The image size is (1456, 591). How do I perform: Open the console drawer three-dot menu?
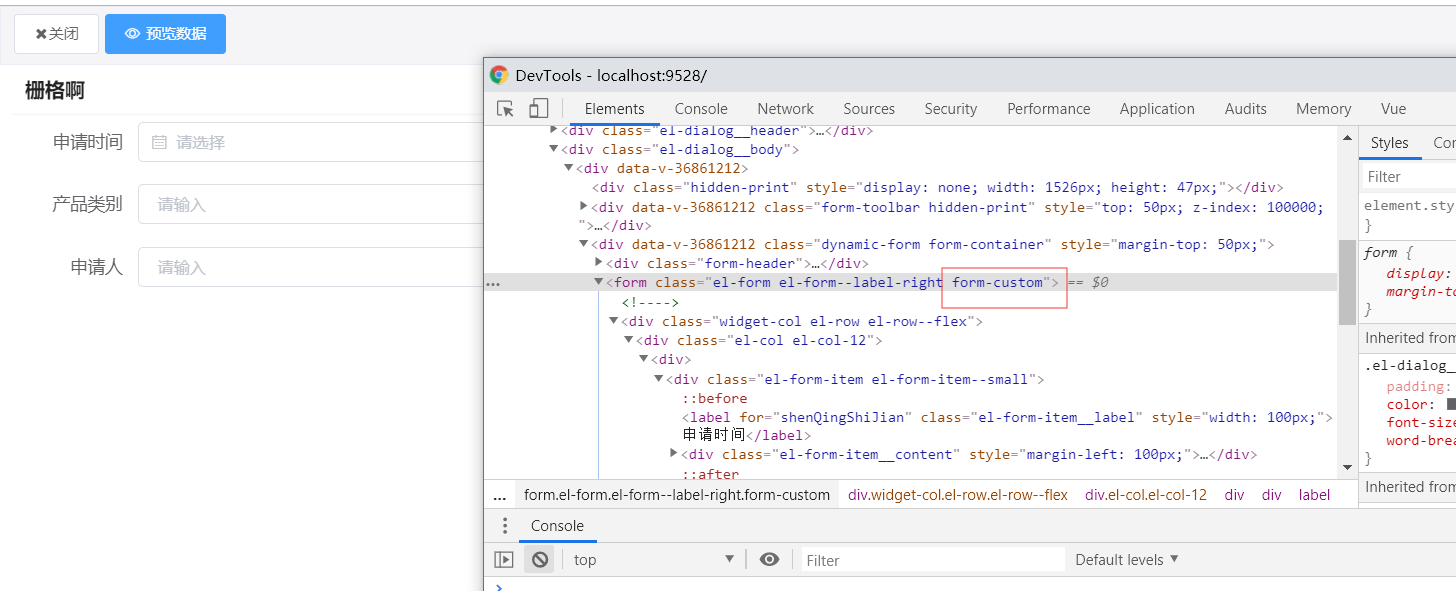click(505, 526)
